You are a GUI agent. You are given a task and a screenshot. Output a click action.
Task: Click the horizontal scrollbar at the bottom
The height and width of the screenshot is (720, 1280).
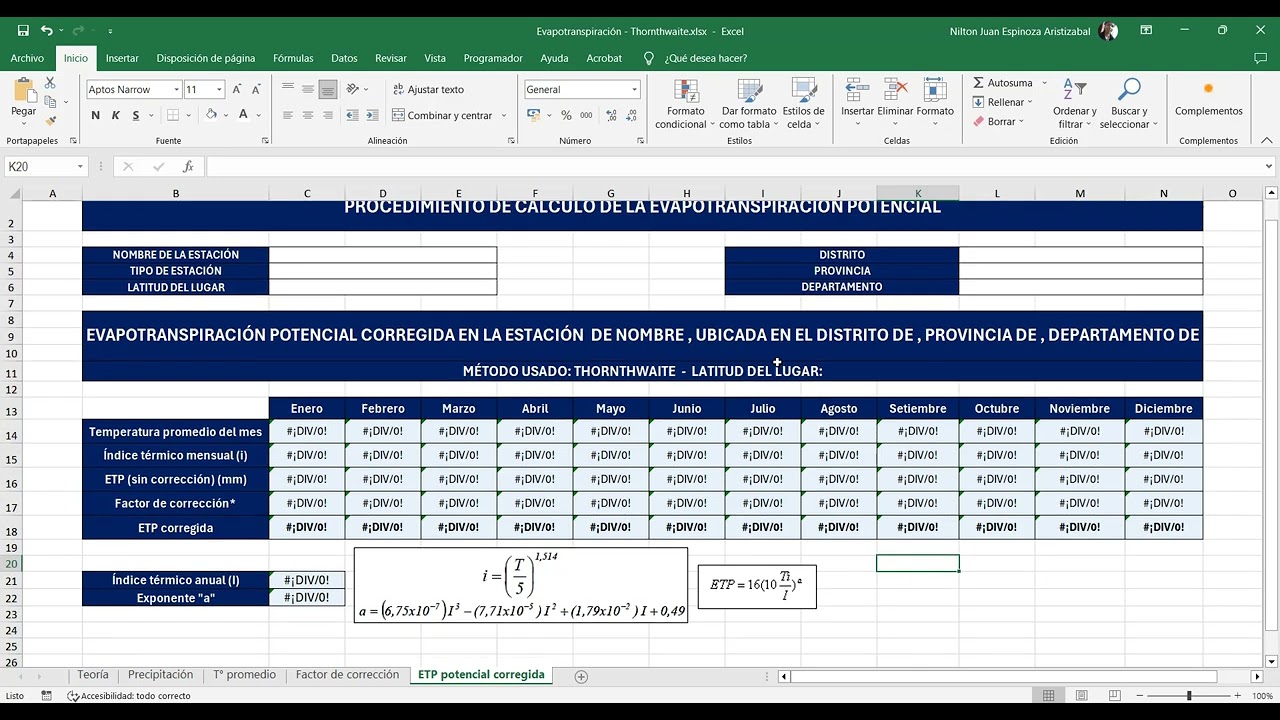coord(1020,676)
